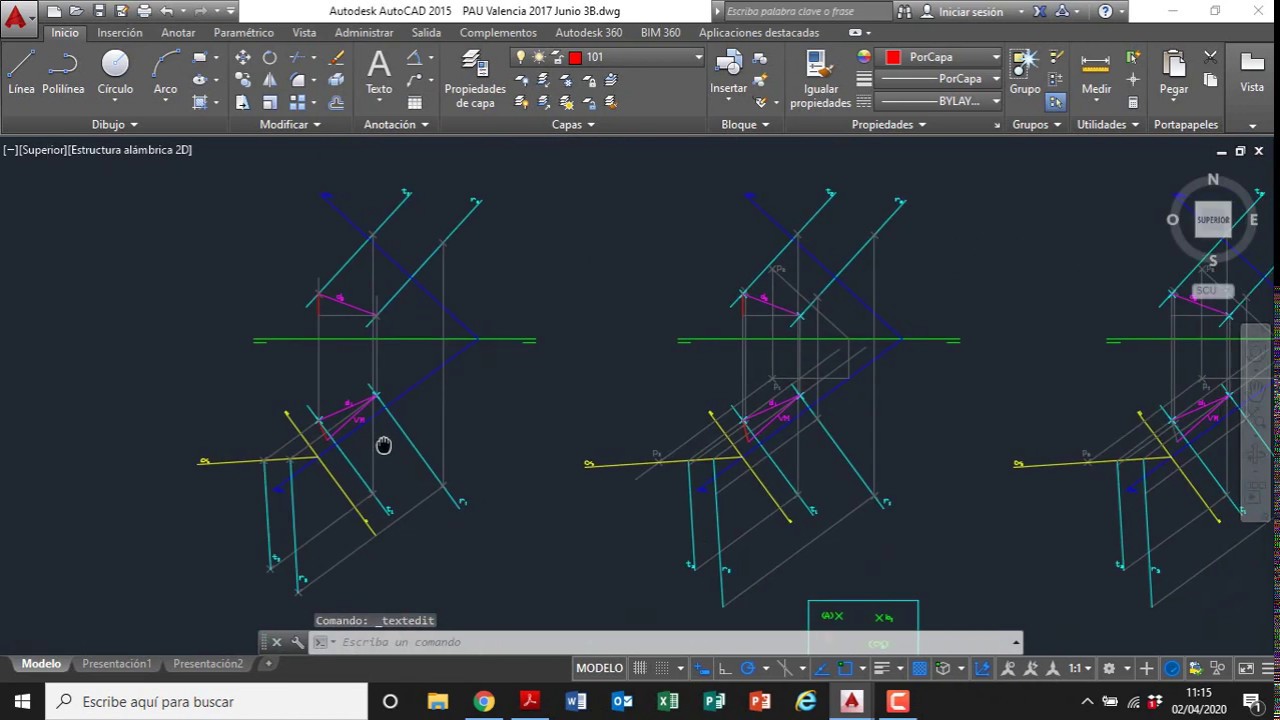Screen dimensions: 1280x720
Task: Click the Pegar clipboard button
Action: coord(1174,72)
